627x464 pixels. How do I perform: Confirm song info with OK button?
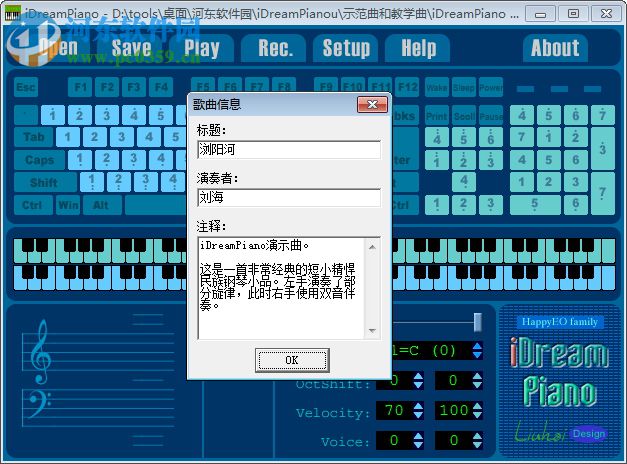pos(292,360)
